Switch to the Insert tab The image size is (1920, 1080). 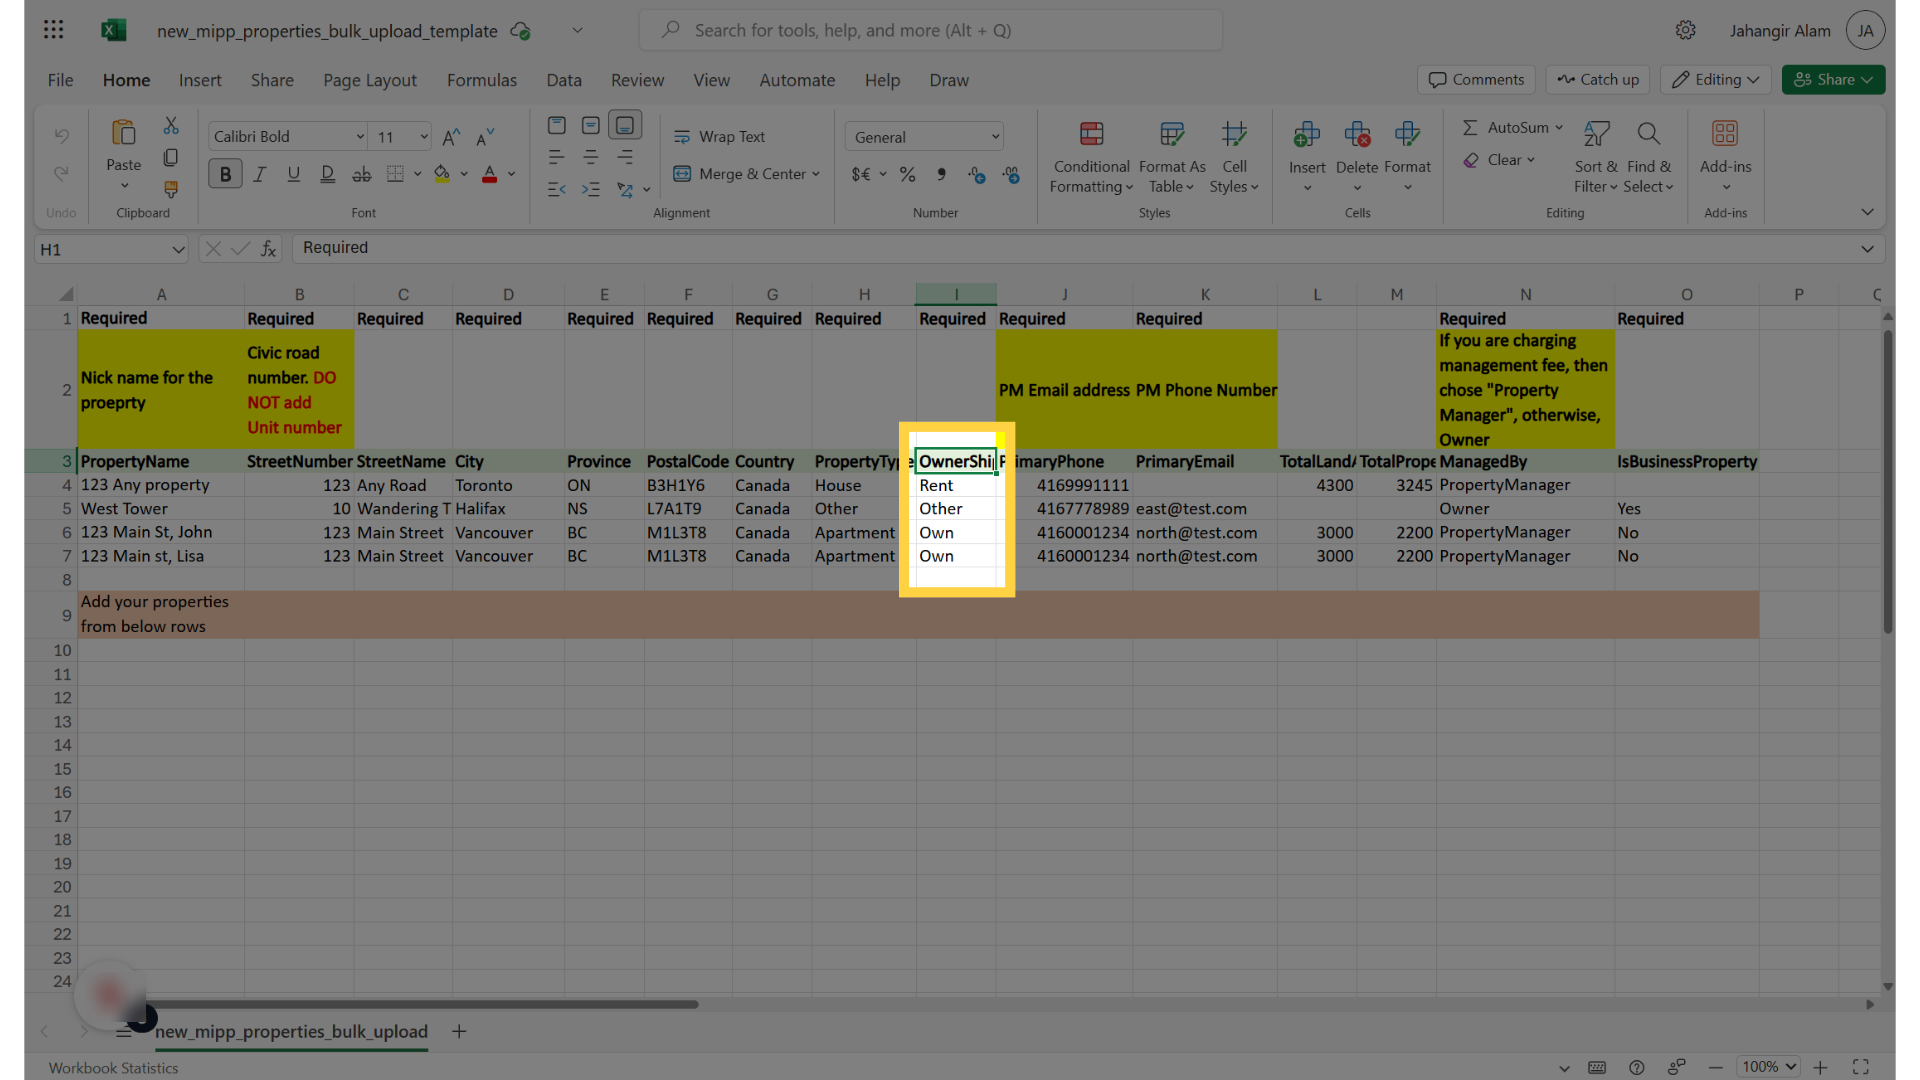pyautogui.click(x=200, y=80)
